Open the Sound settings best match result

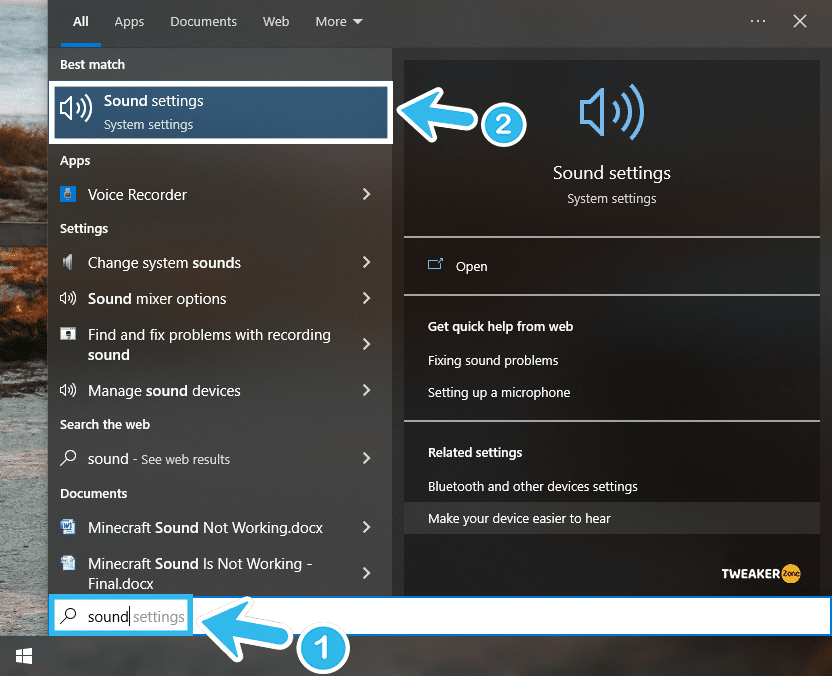point(221,112)
